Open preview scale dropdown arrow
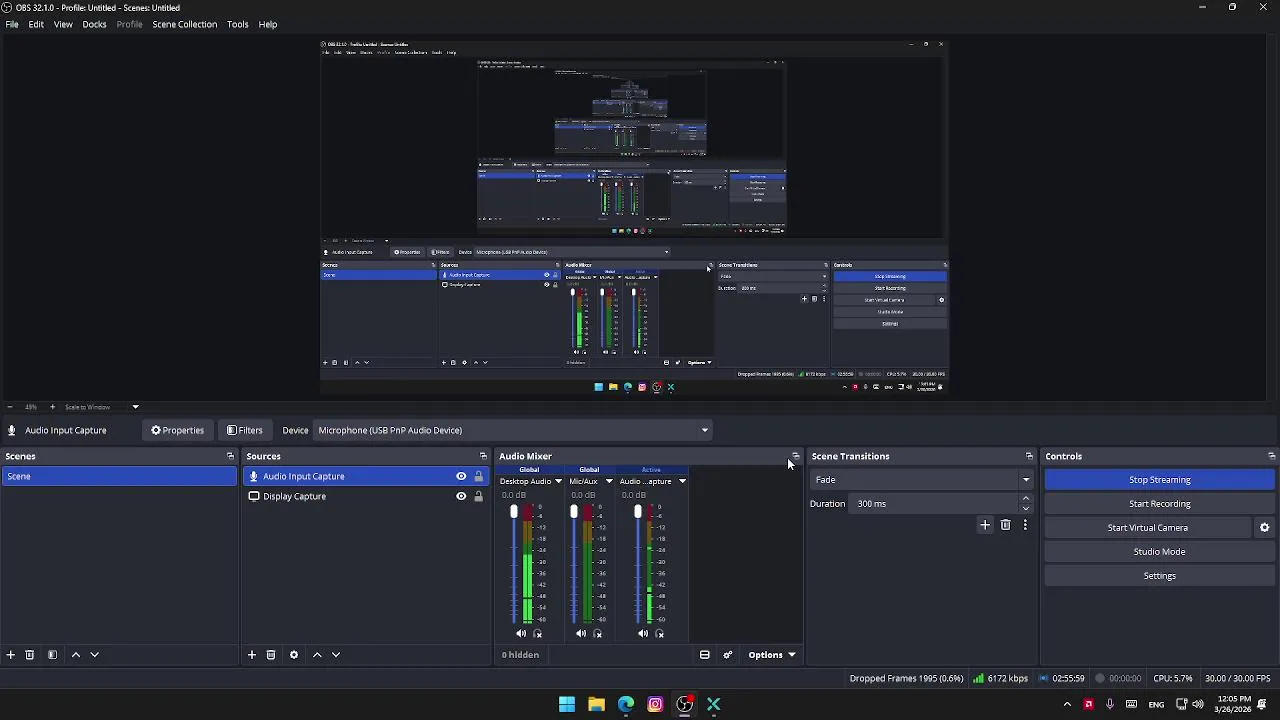 click(135, 407)
